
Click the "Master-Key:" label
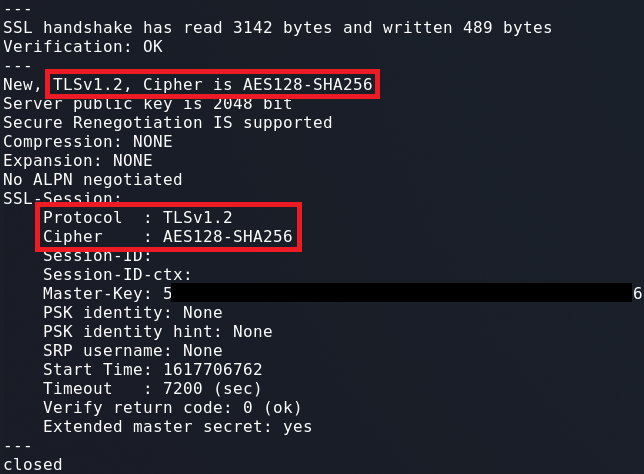(97, 293)
